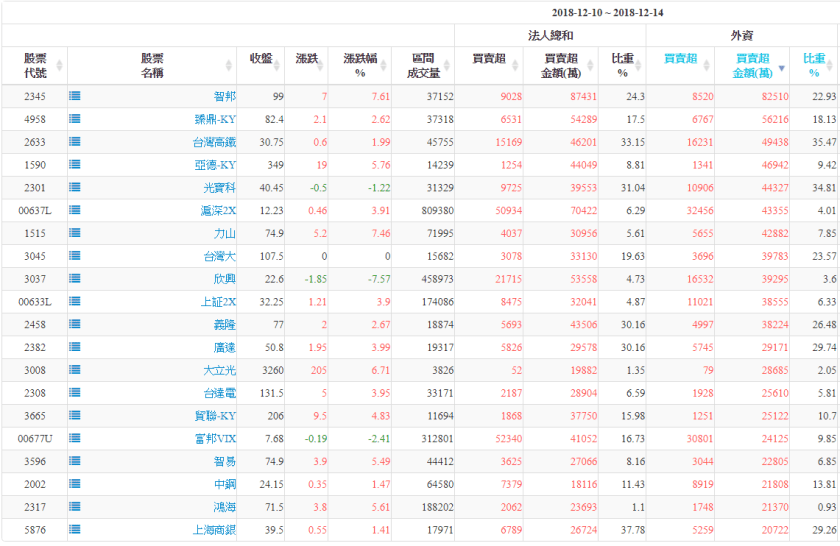Sort by 區間成交量 volume column
Image resolution: width=840 pixels, height=546 pixels.
click(x=422, y=66)
